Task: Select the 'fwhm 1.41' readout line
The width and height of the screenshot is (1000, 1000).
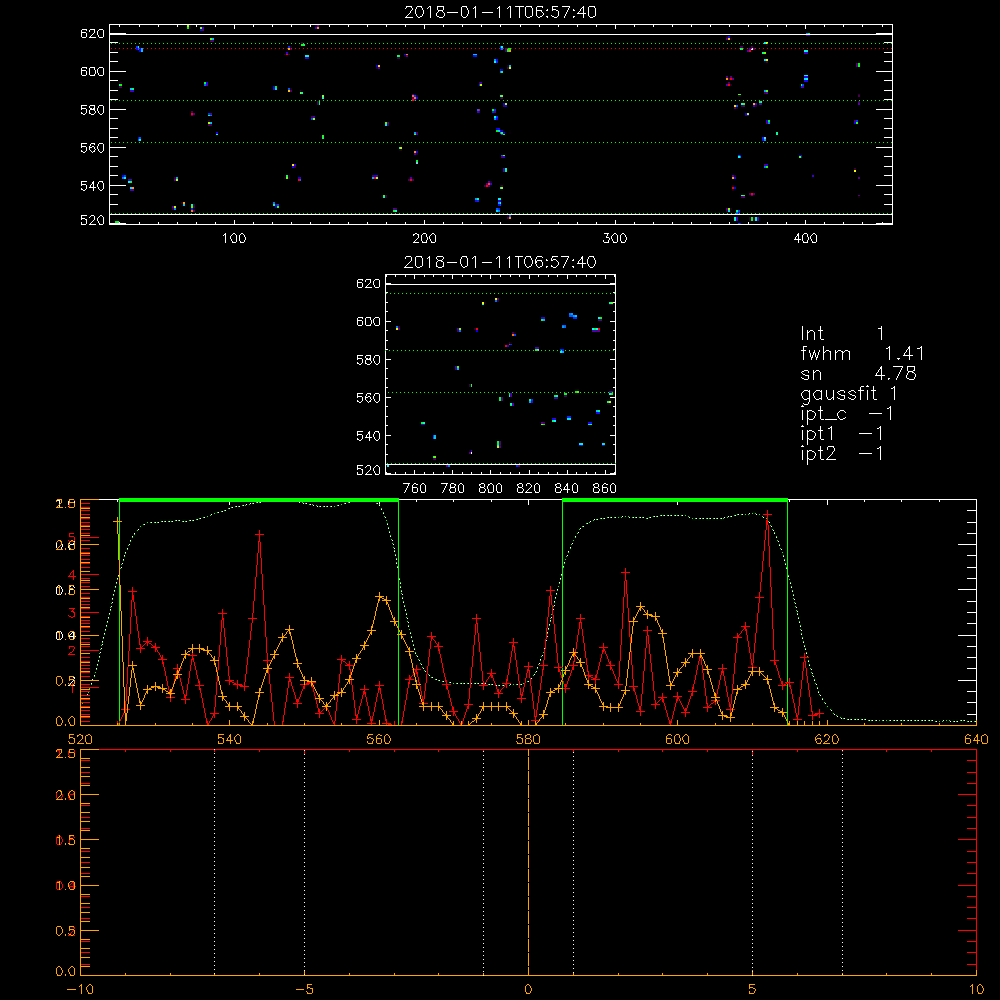Action: tap(862, 353)
